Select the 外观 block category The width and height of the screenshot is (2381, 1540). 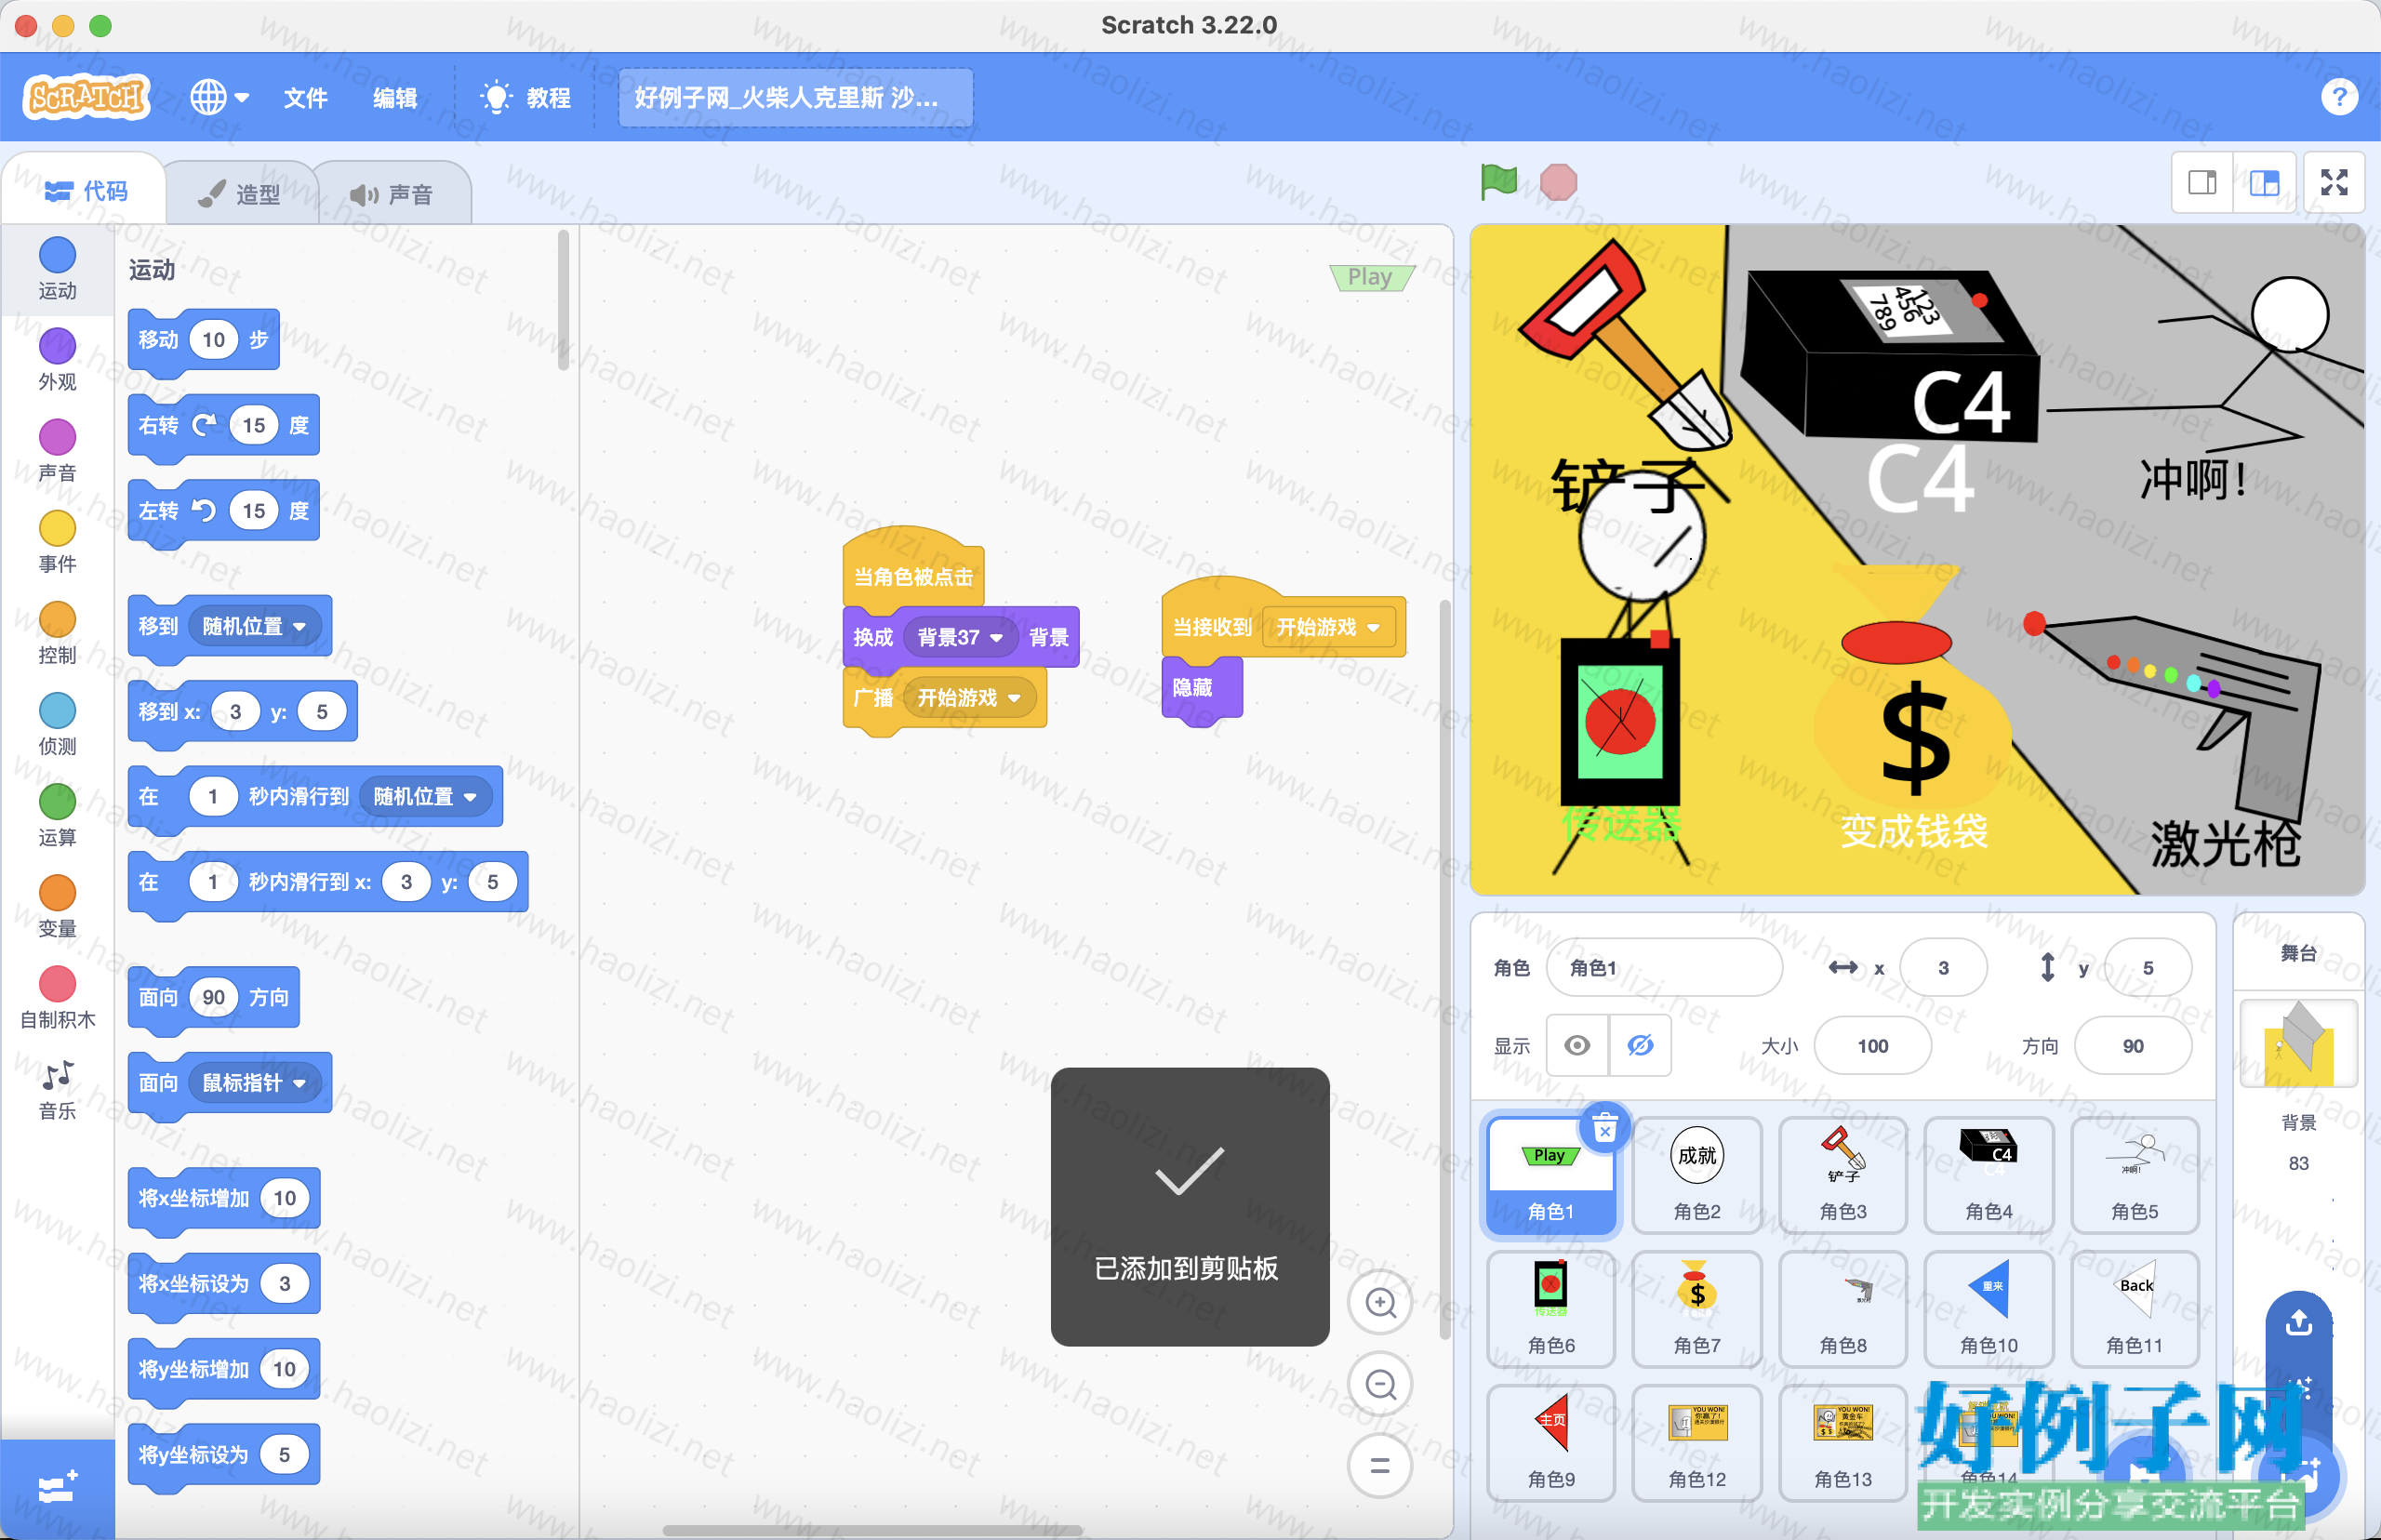click(57, 359)
